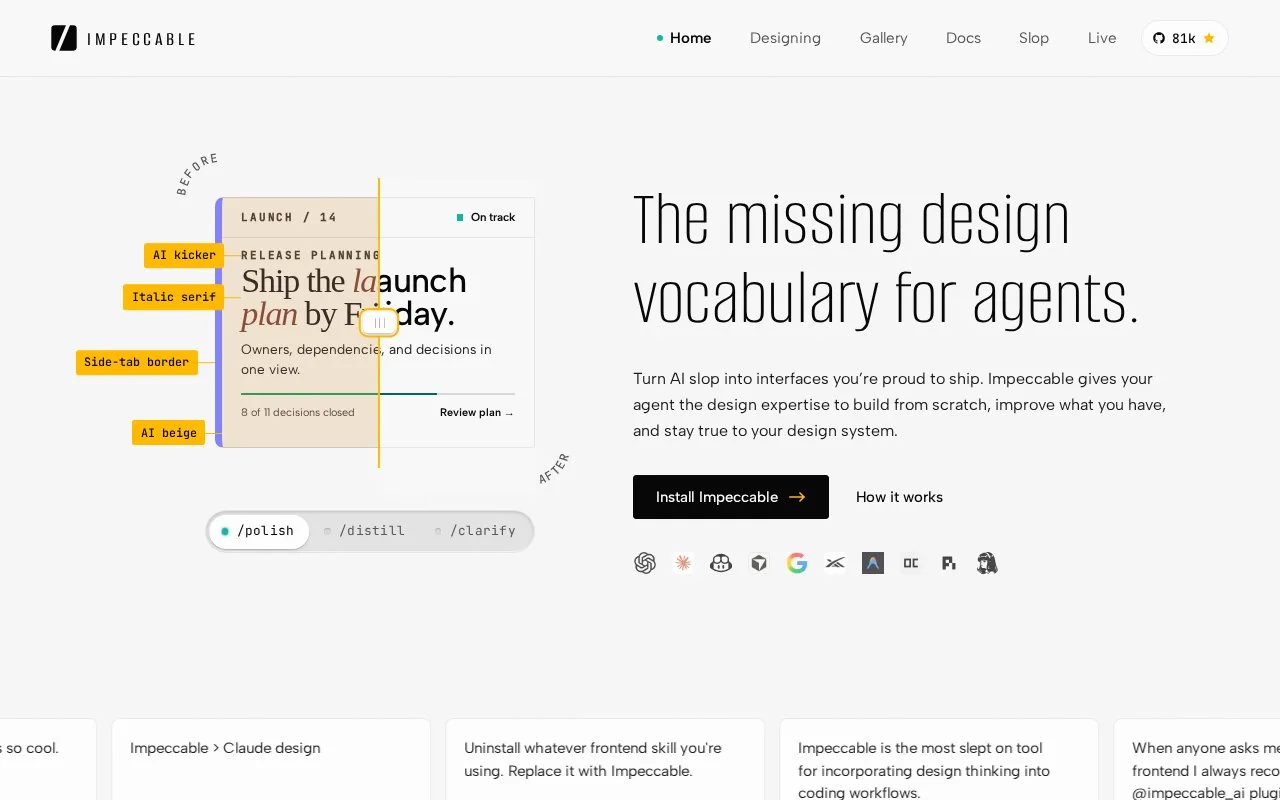
Task: Open the Slop nav link
Action: click(1034, 38)
